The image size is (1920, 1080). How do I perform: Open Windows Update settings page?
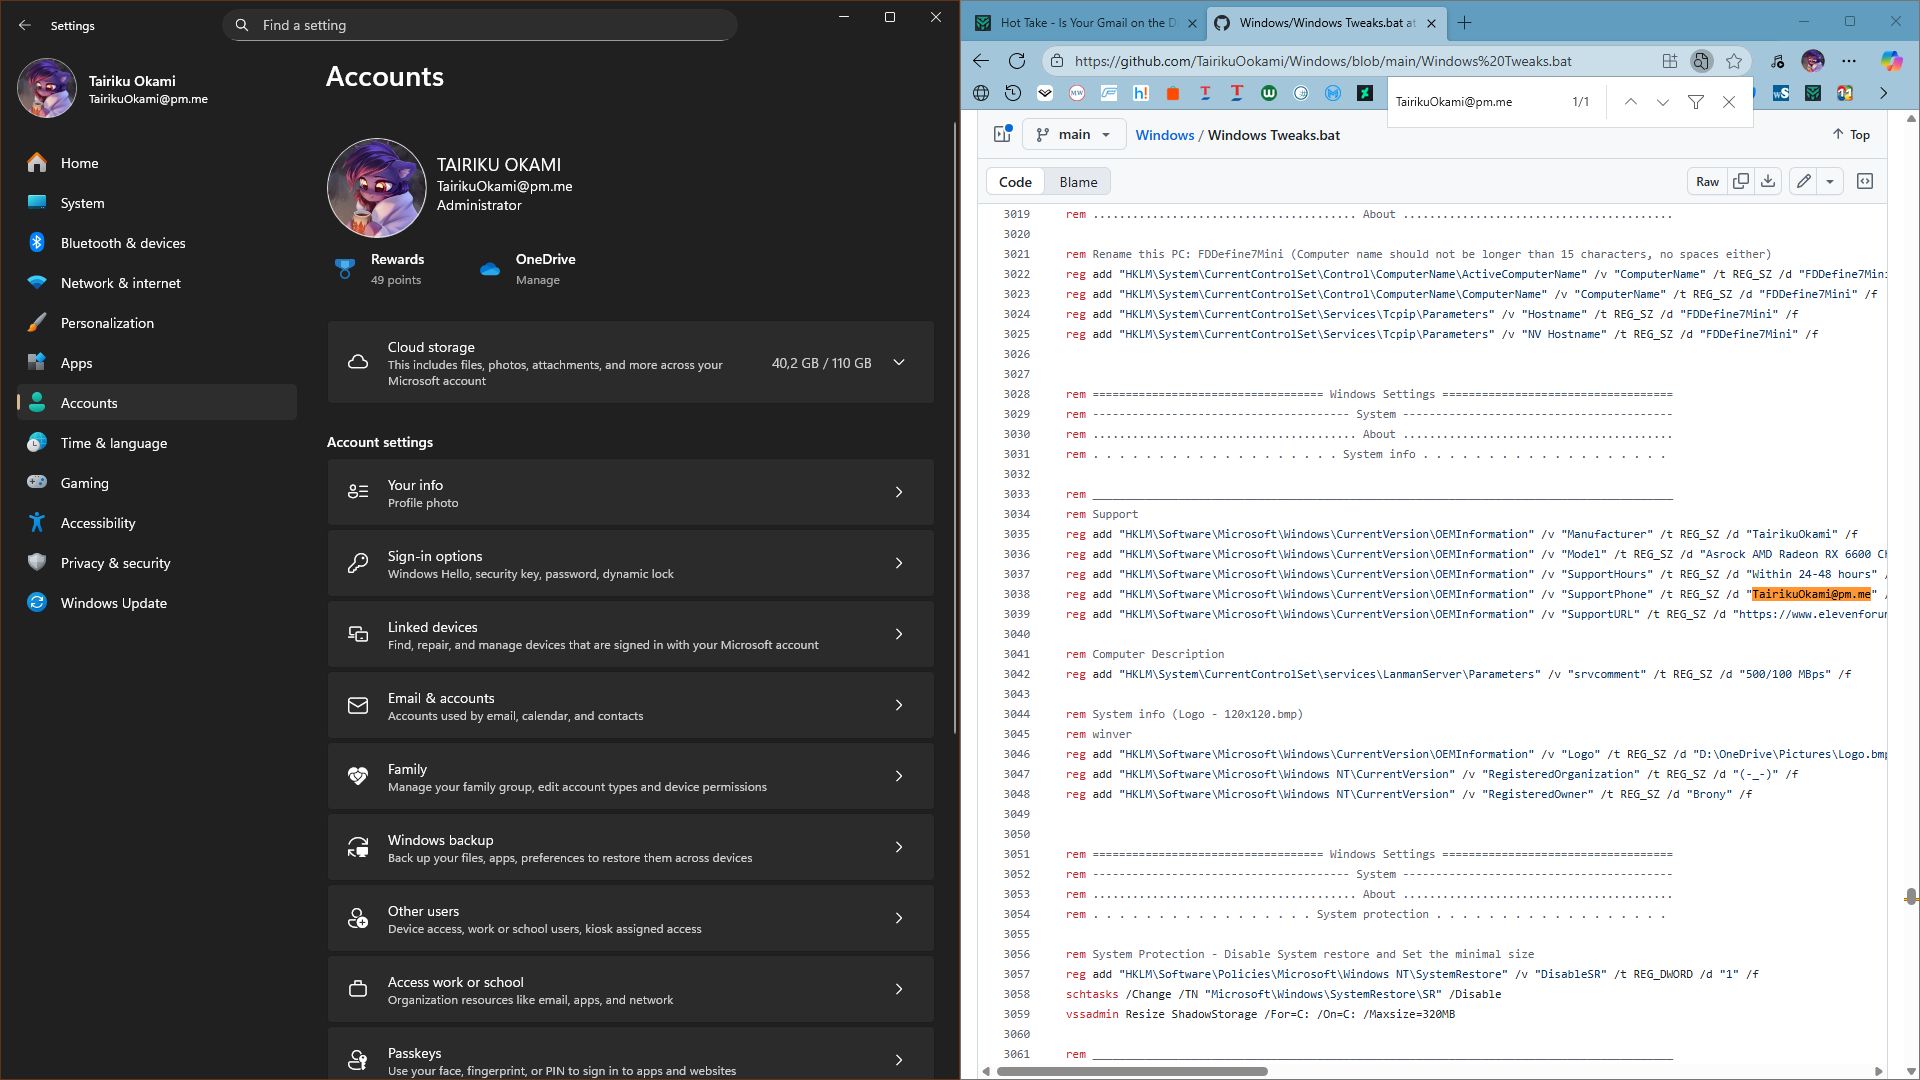pyautogui.click(x=113, y=603)
